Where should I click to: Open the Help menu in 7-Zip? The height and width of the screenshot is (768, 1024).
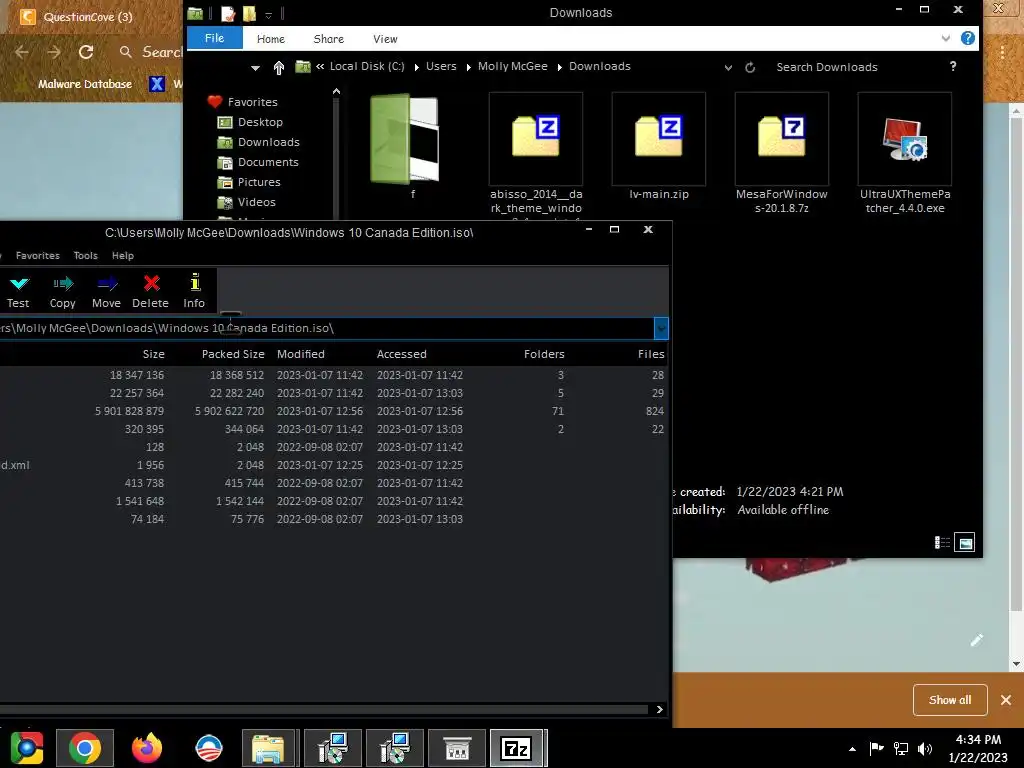(123, 255)
